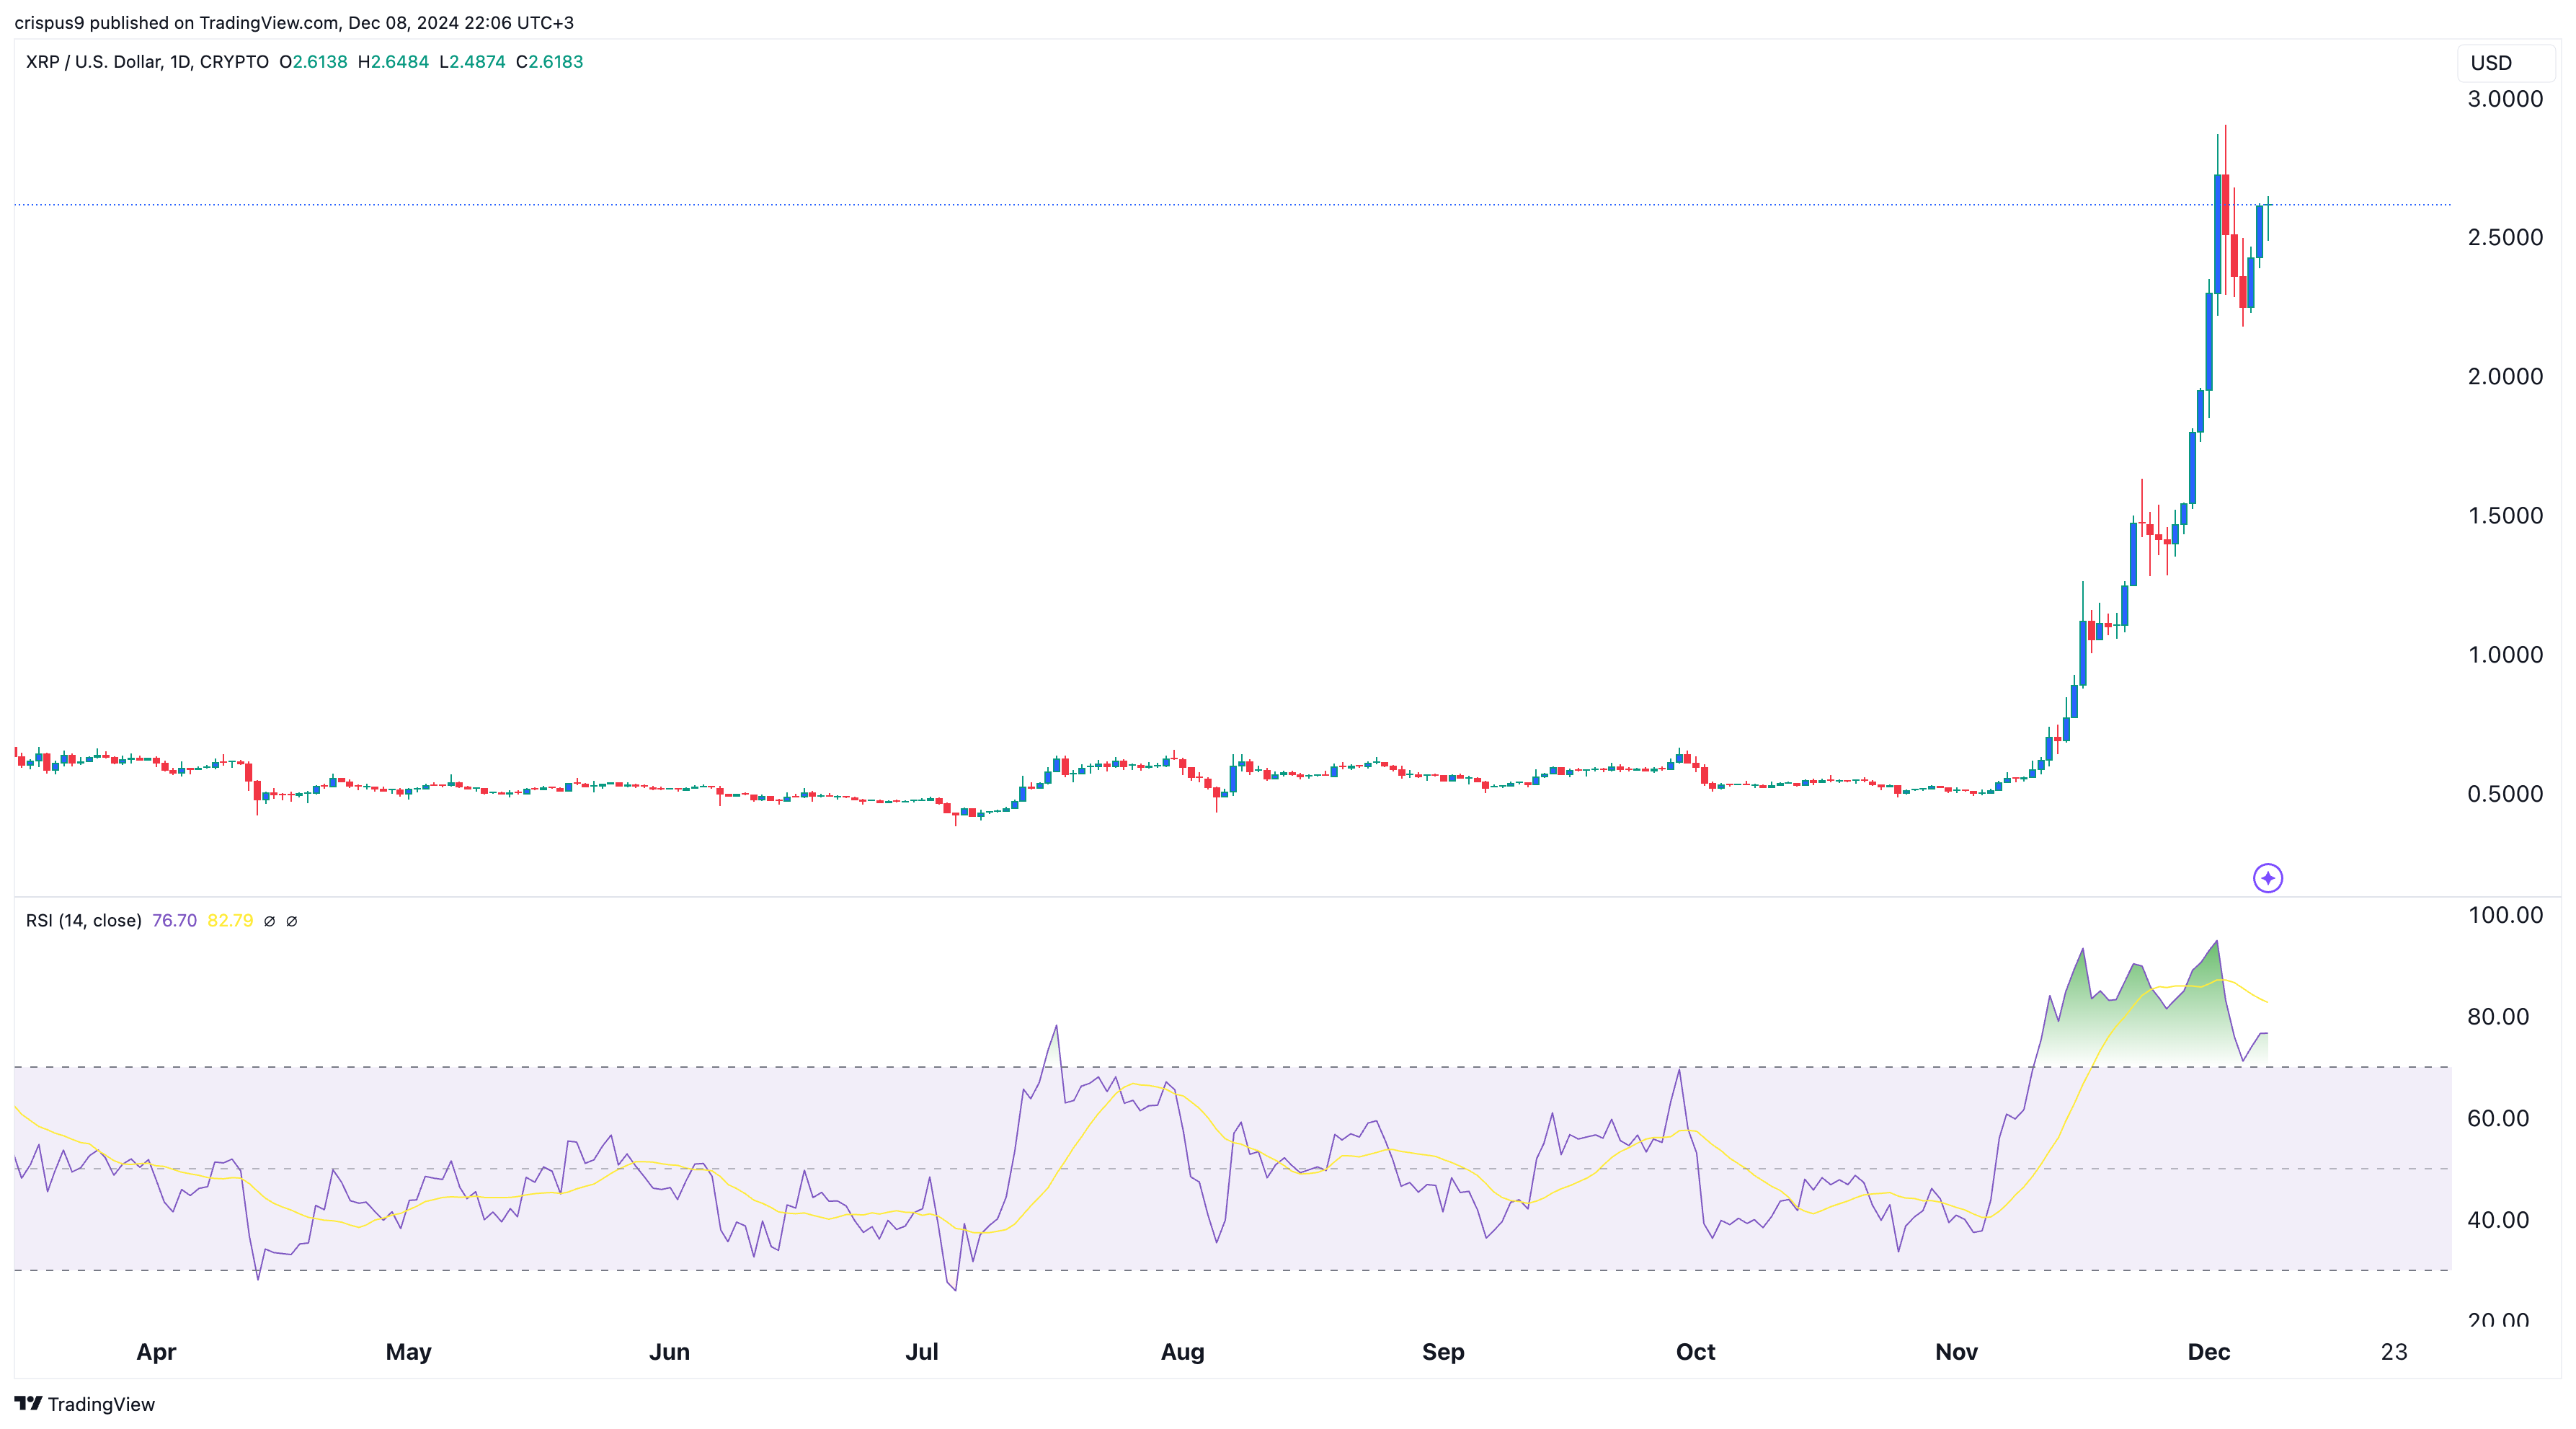Screen dimensions: 2576x1429
Task: Click the 100.00 RSI axis label
Action: click(x=2505, y=915)
